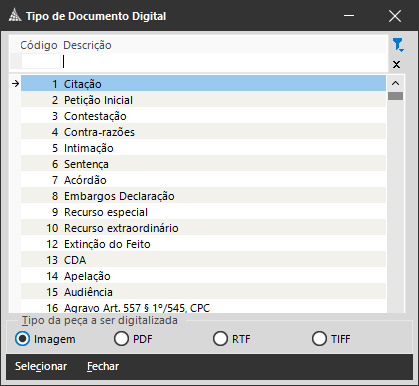This screenshot has height=386, width=419.
Task: Choose the PDF radio option
Action: point(121,339)
